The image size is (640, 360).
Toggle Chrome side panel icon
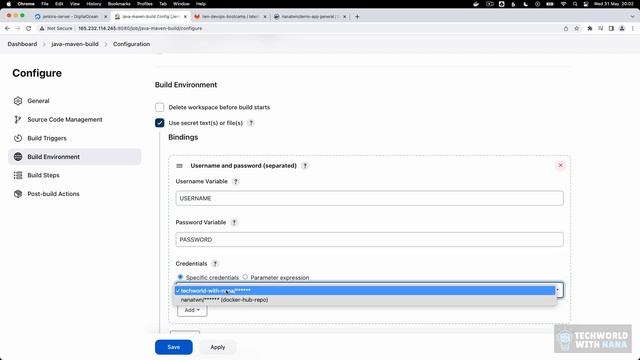611,28
